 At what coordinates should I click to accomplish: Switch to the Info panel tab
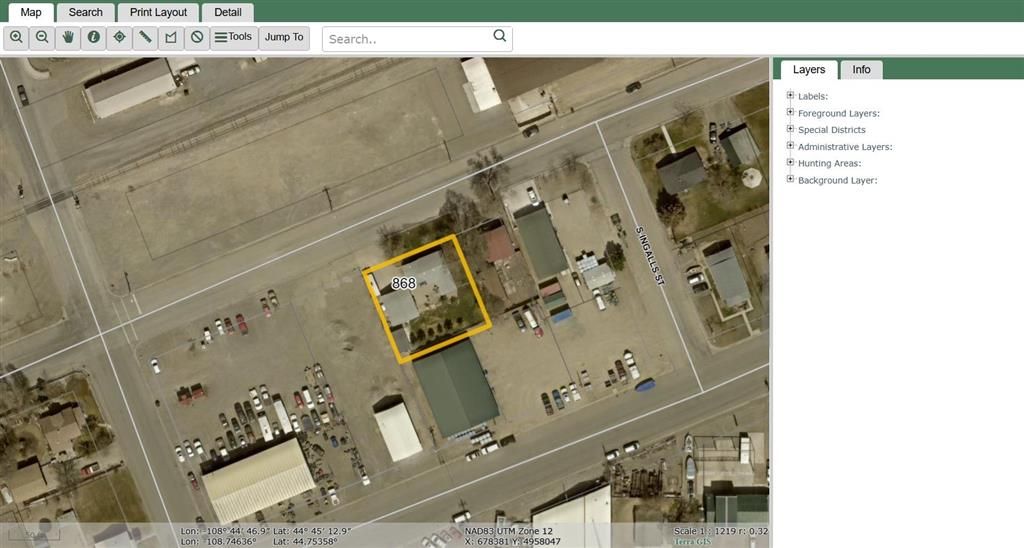coord(861,70)
